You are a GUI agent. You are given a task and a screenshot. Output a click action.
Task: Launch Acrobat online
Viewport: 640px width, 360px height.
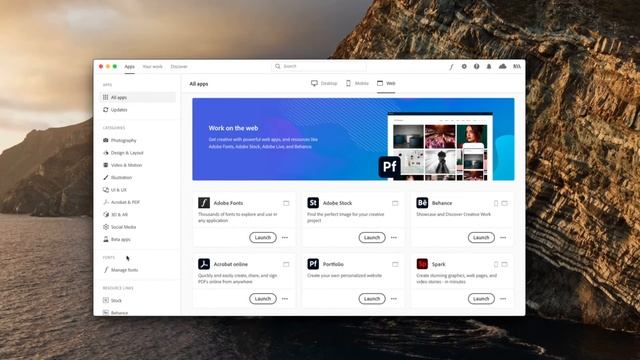coord(263,299)
